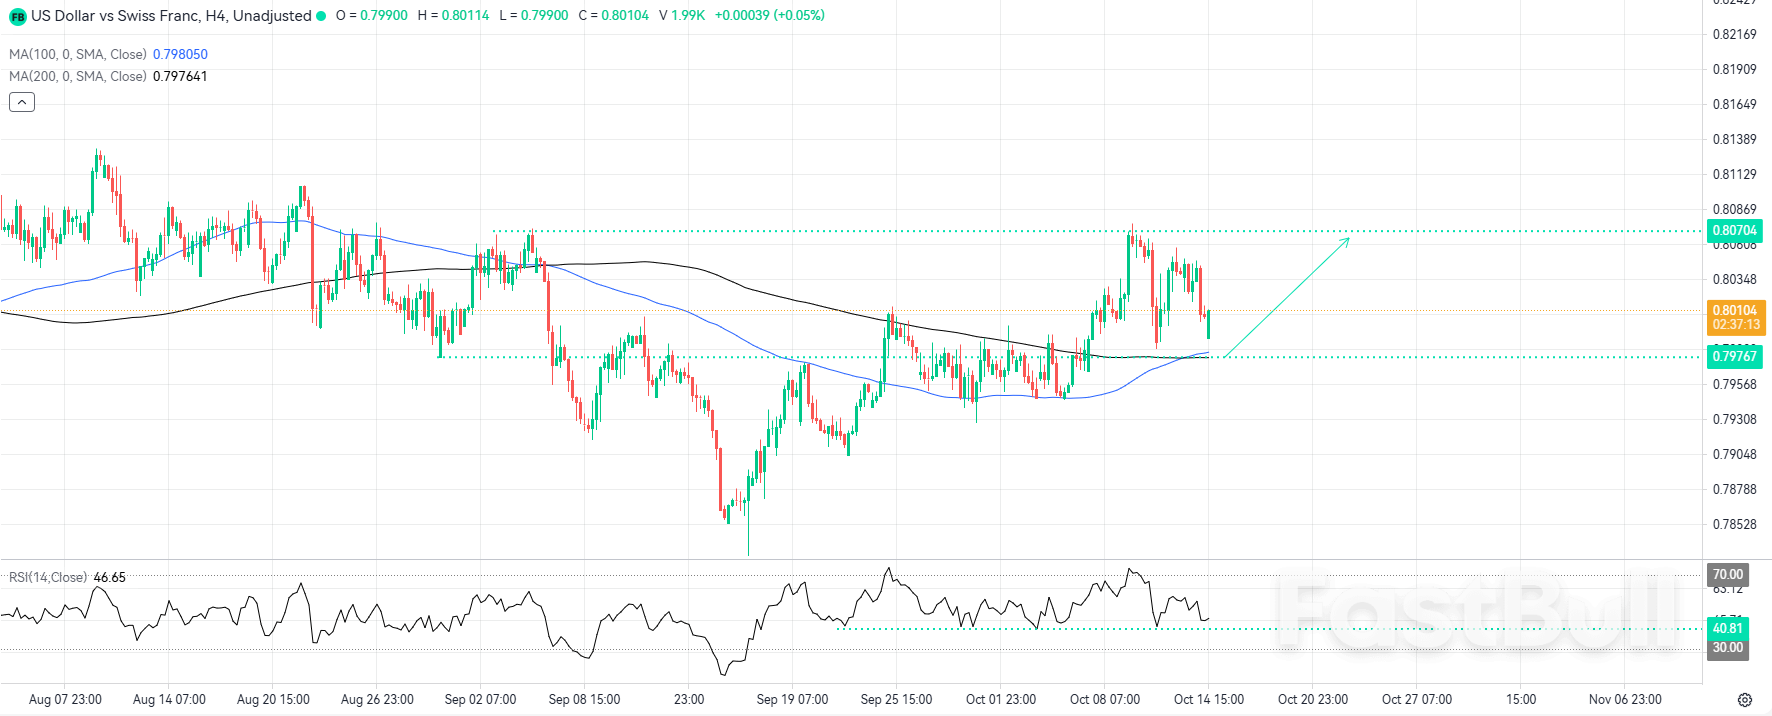Click the green market status dot
1772x716 pixels.
[x=321, y=16]
